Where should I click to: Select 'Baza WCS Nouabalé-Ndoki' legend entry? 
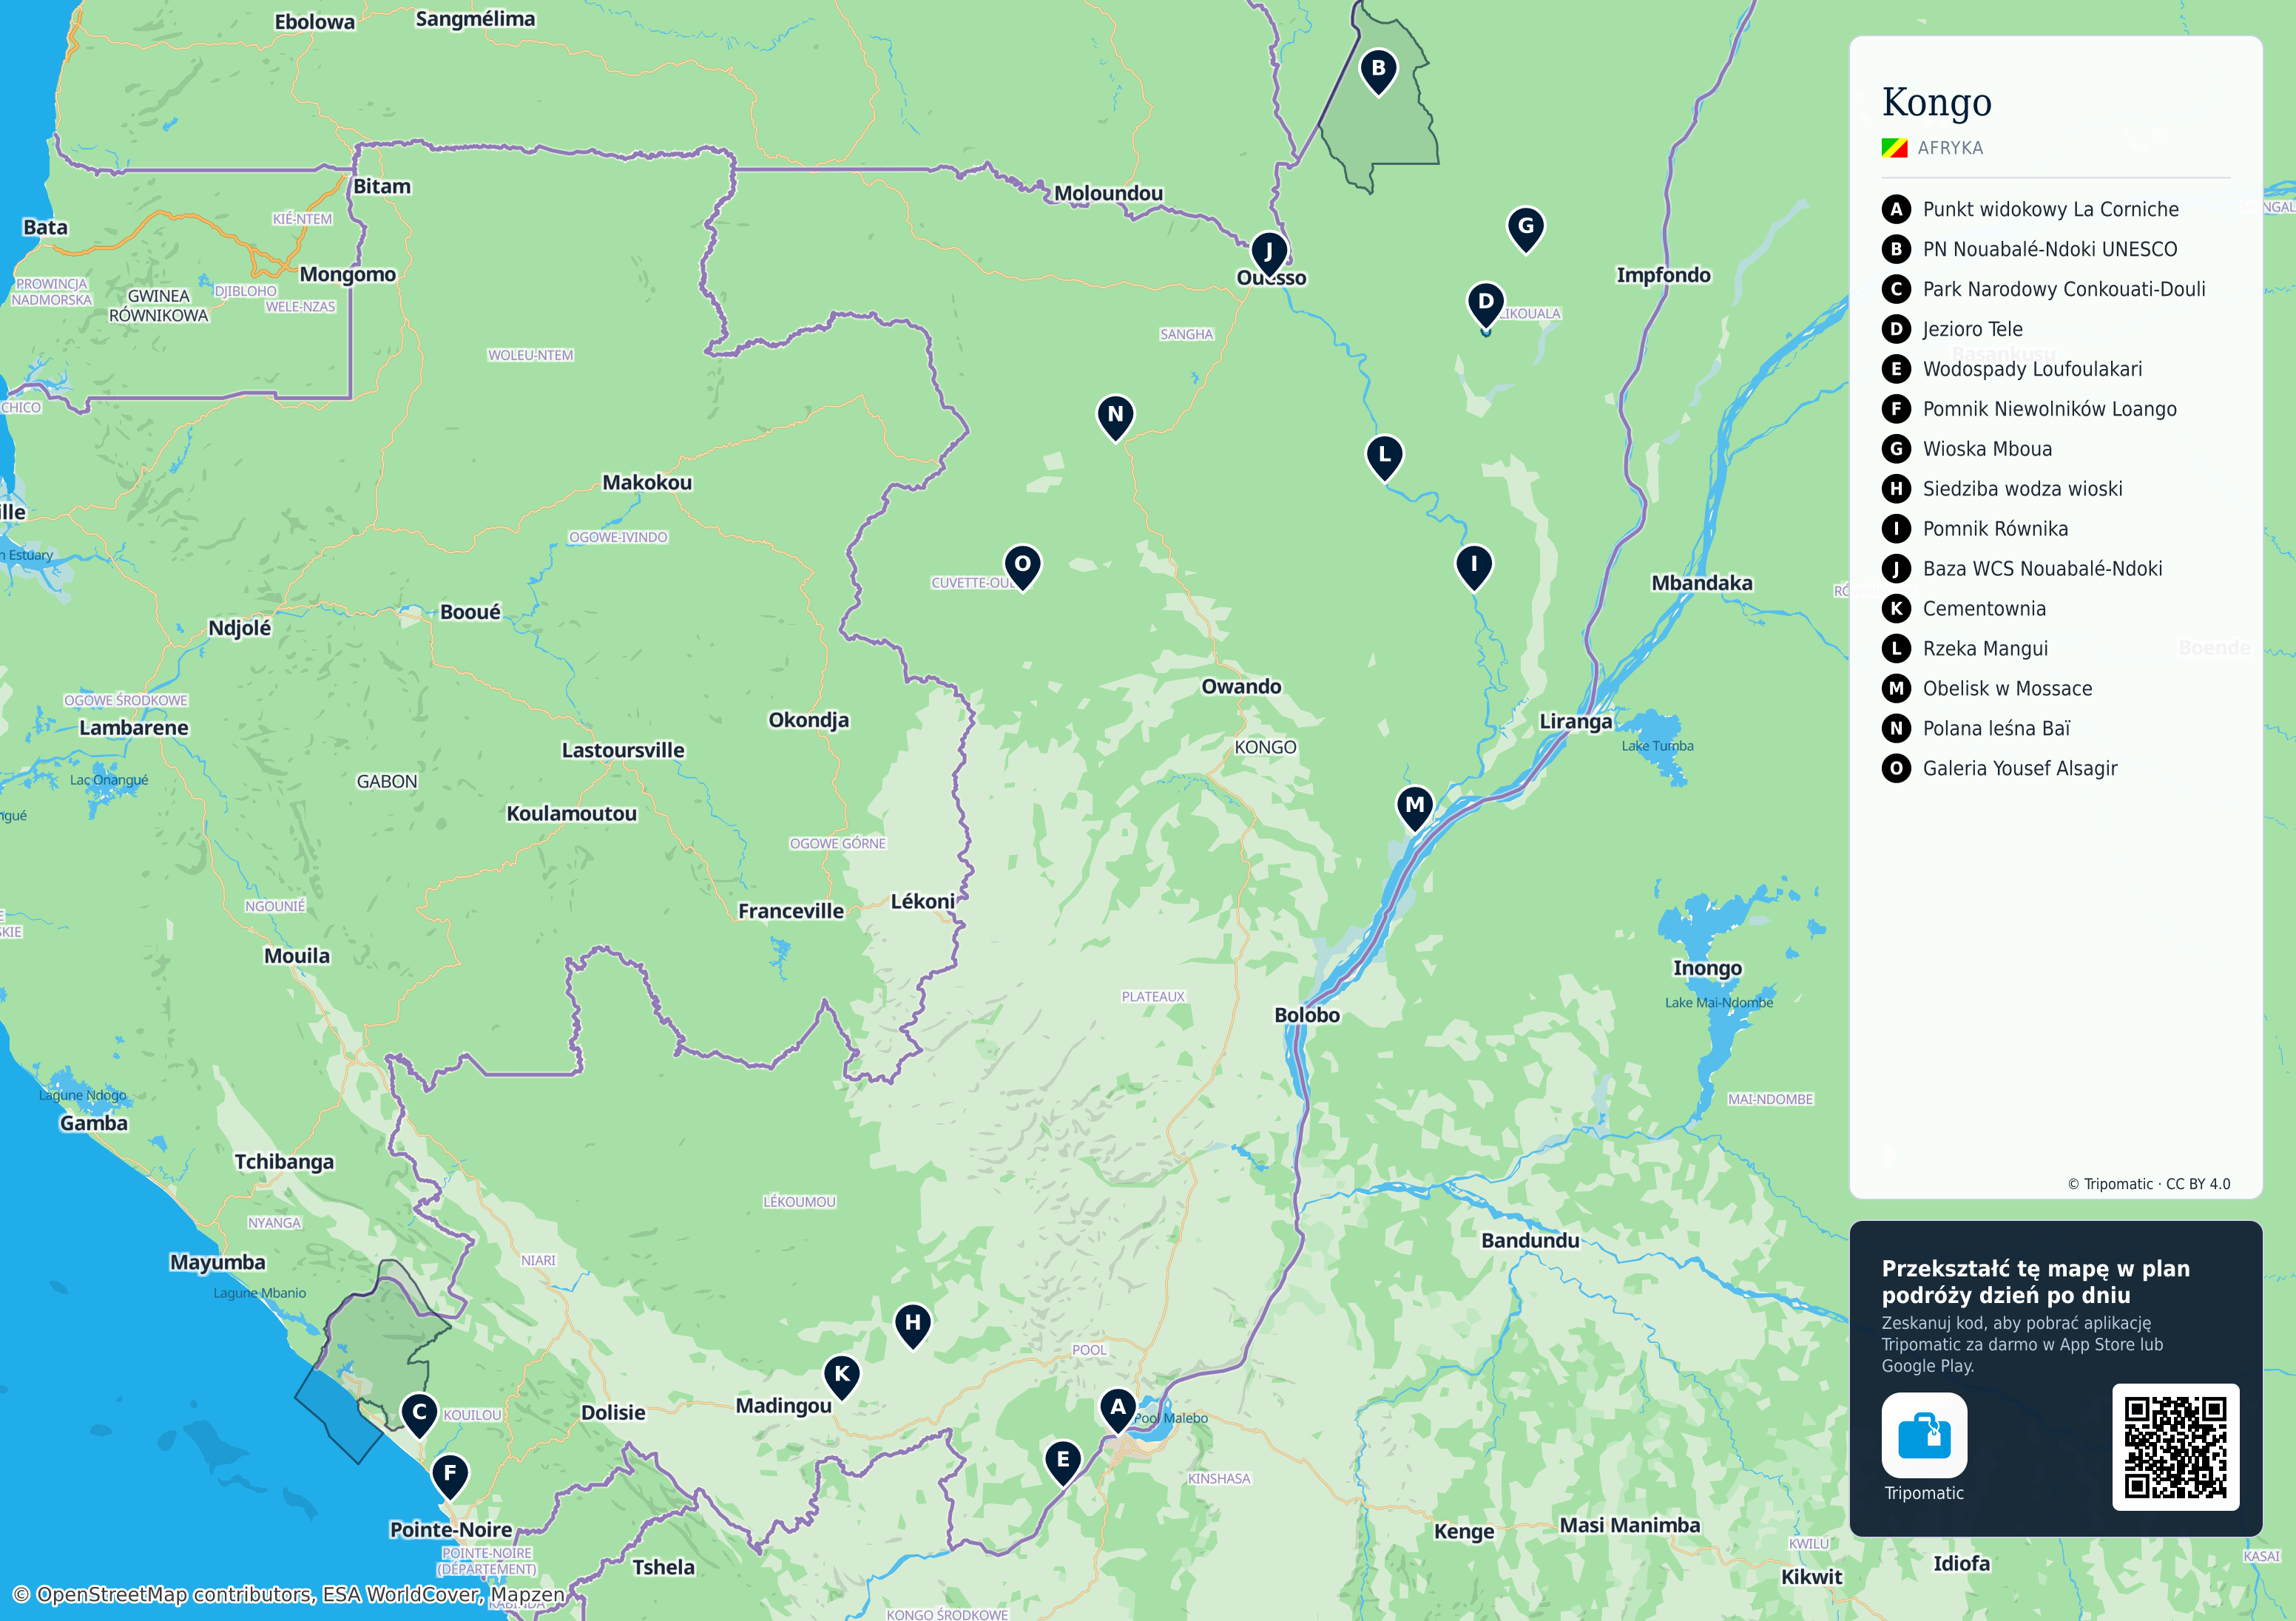(x=2042, y=569)
